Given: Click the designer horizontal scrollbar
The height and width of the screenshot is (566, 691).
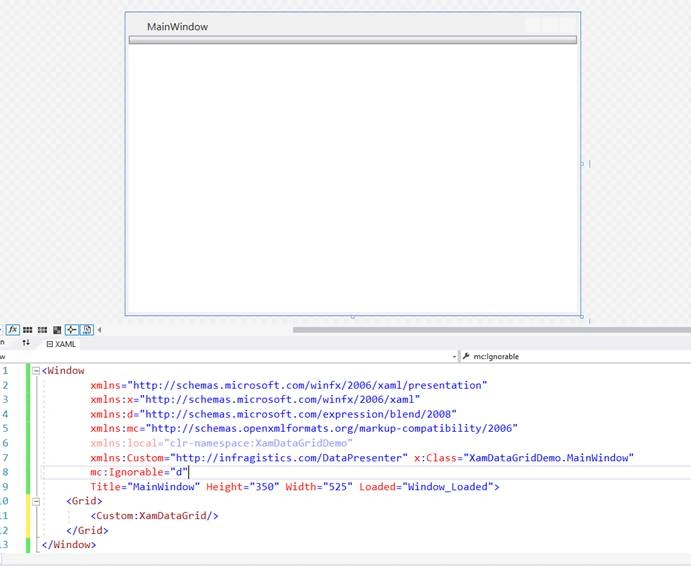Looking at the screenshot, I should coord(492,330).
